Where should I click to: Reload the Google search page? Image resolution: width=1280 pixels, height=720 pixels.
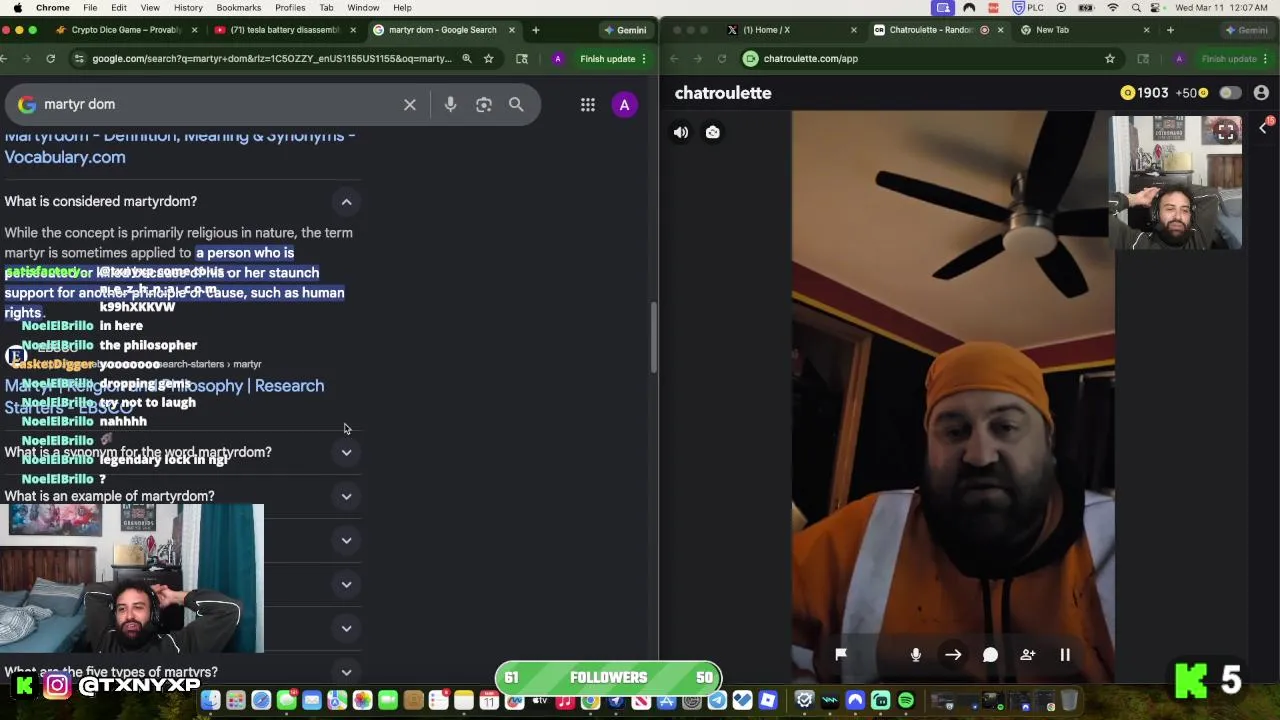[50, 59]
